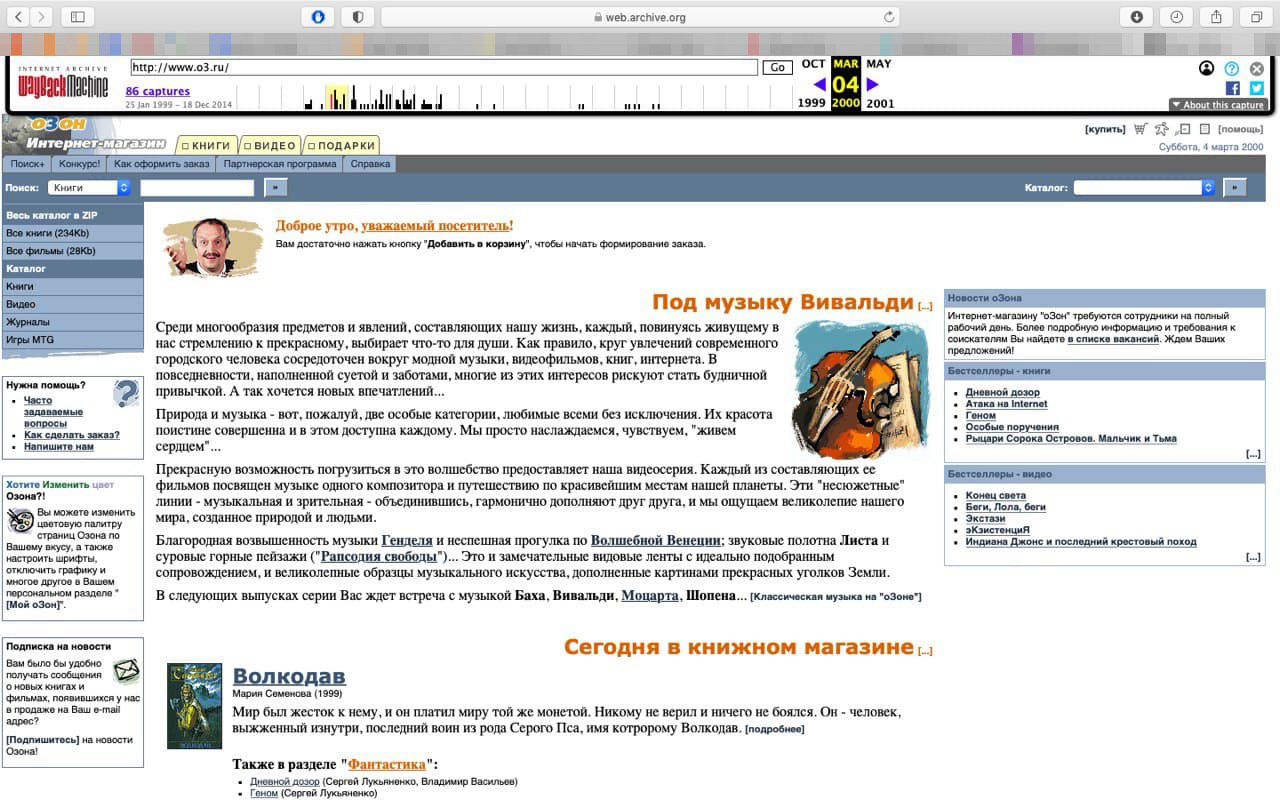Click the Wayback URL input field
The image size is (1280, 800).
[x=444, y=68]
